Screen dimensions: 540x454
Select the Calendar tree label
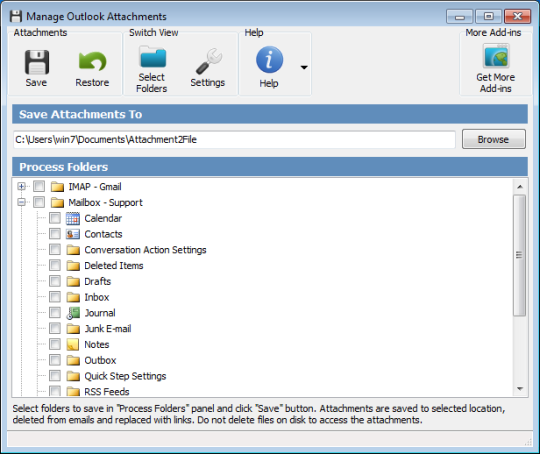point(103,218)
